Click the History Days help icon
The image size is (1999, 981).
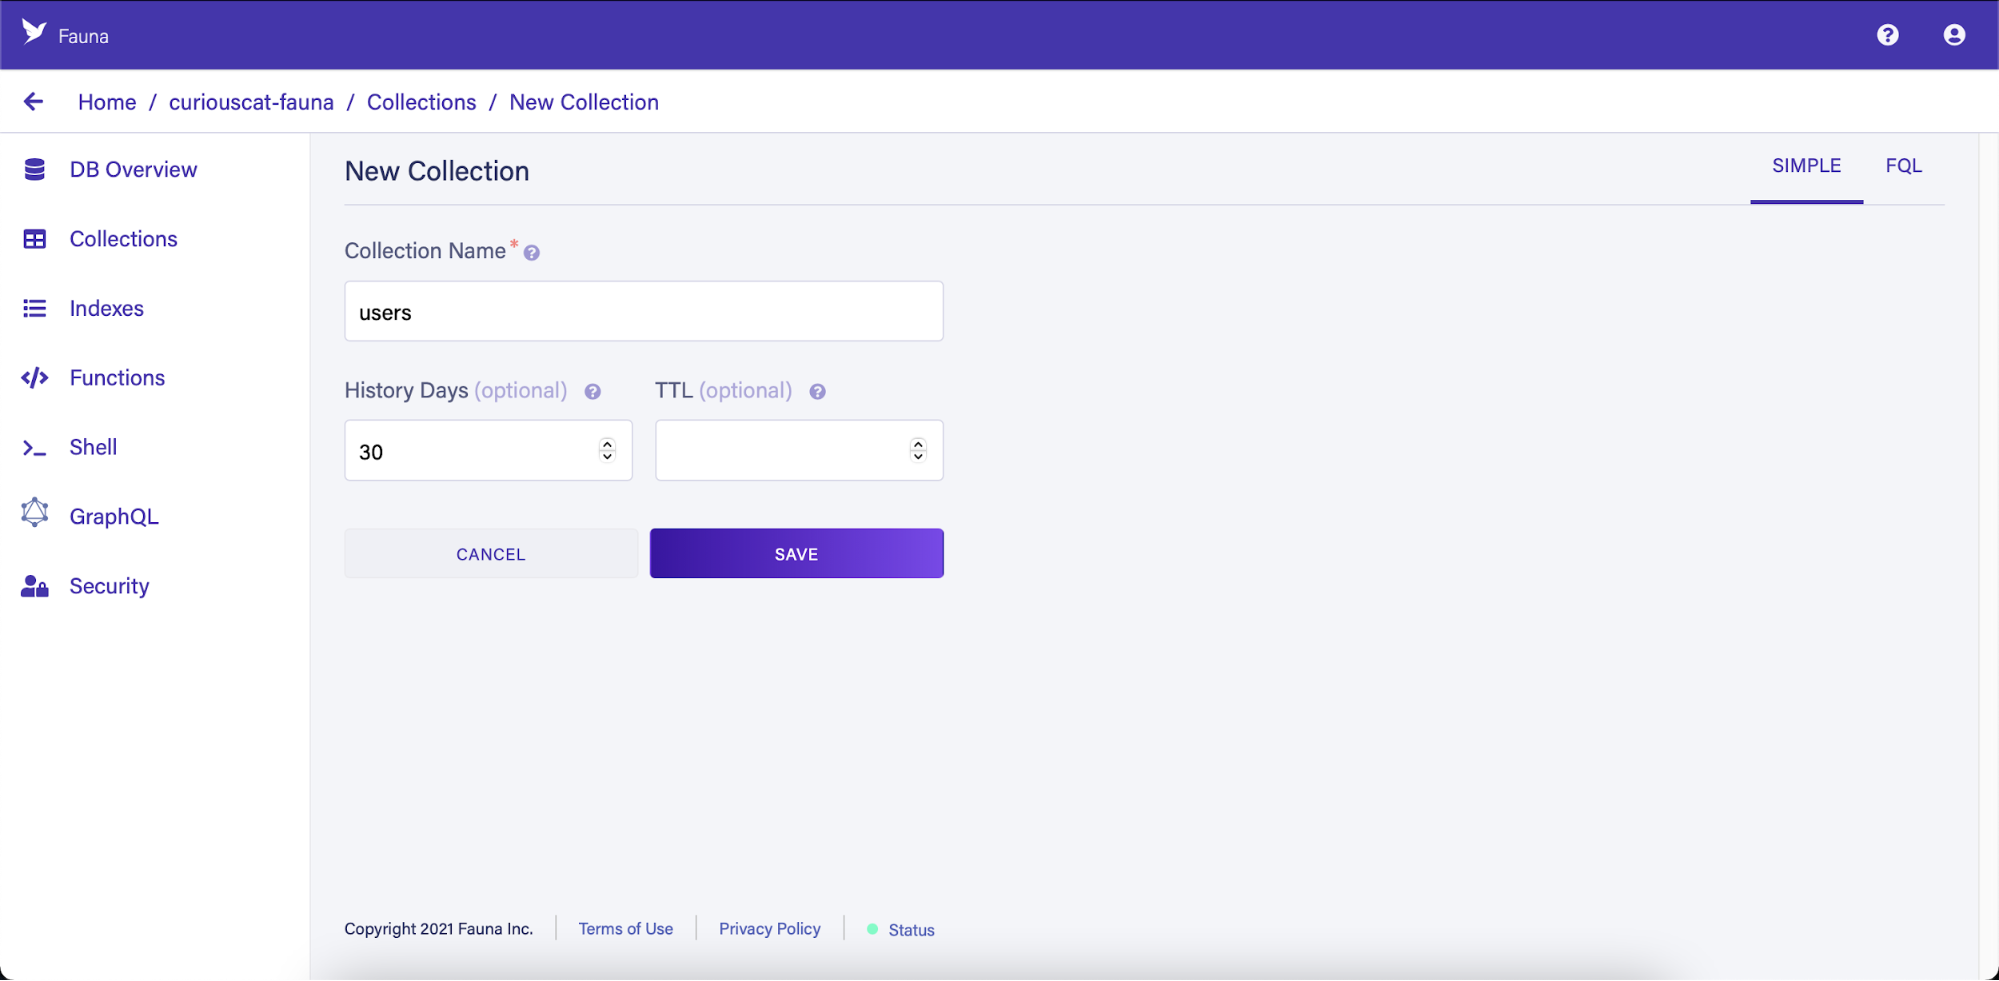593,392
